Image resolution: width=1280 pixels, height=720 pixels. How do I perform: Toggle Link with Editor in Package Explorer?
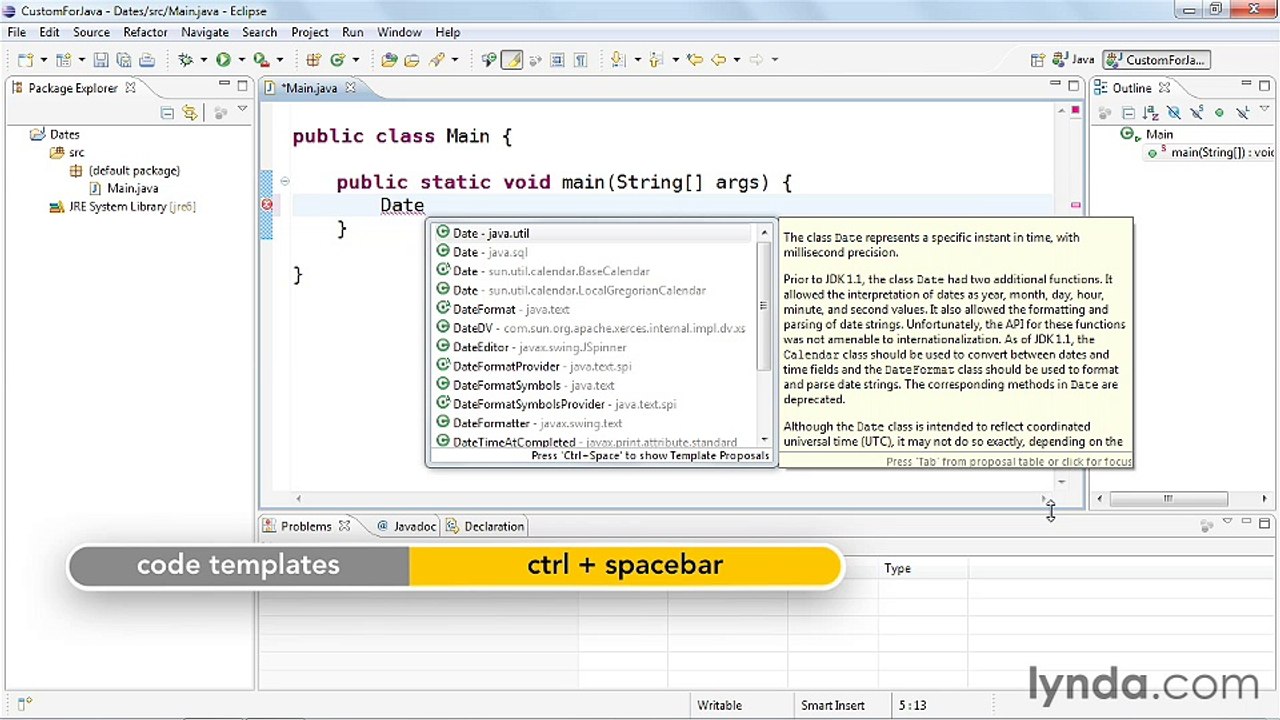coord(189,113)
